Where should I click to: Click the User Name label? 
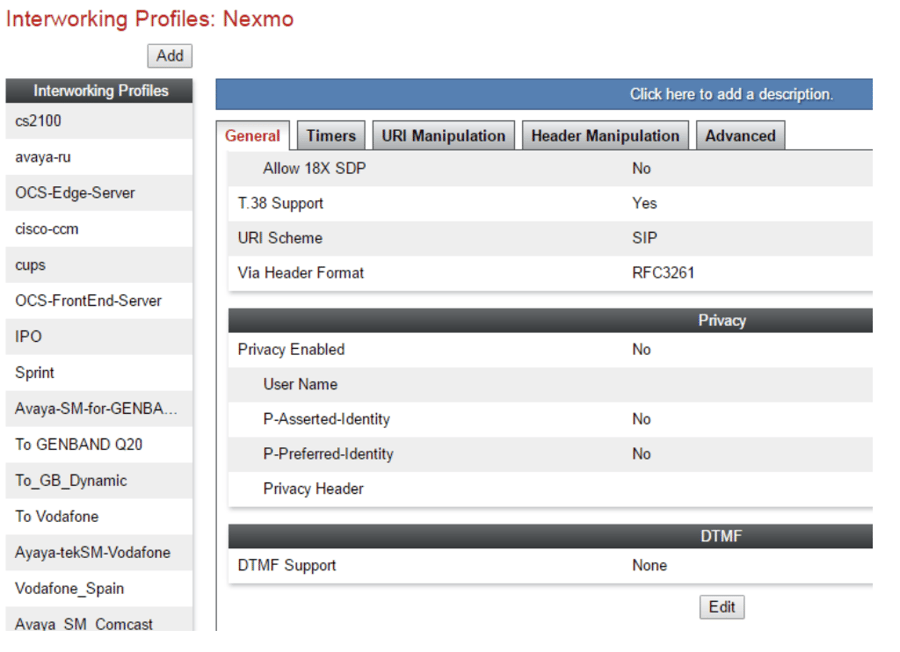coord(300,384)
